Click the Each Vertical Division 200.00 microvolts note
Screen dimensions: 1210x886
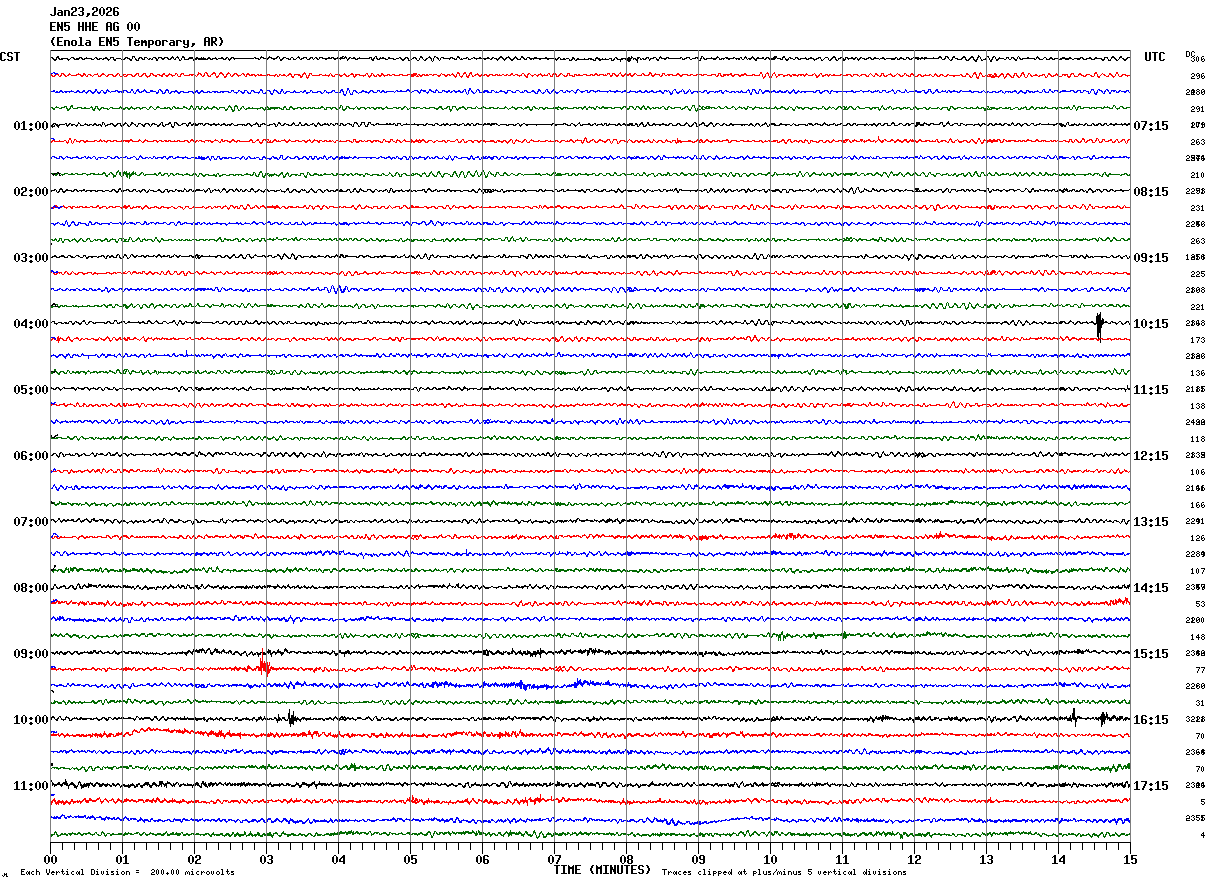click(127, 872)
